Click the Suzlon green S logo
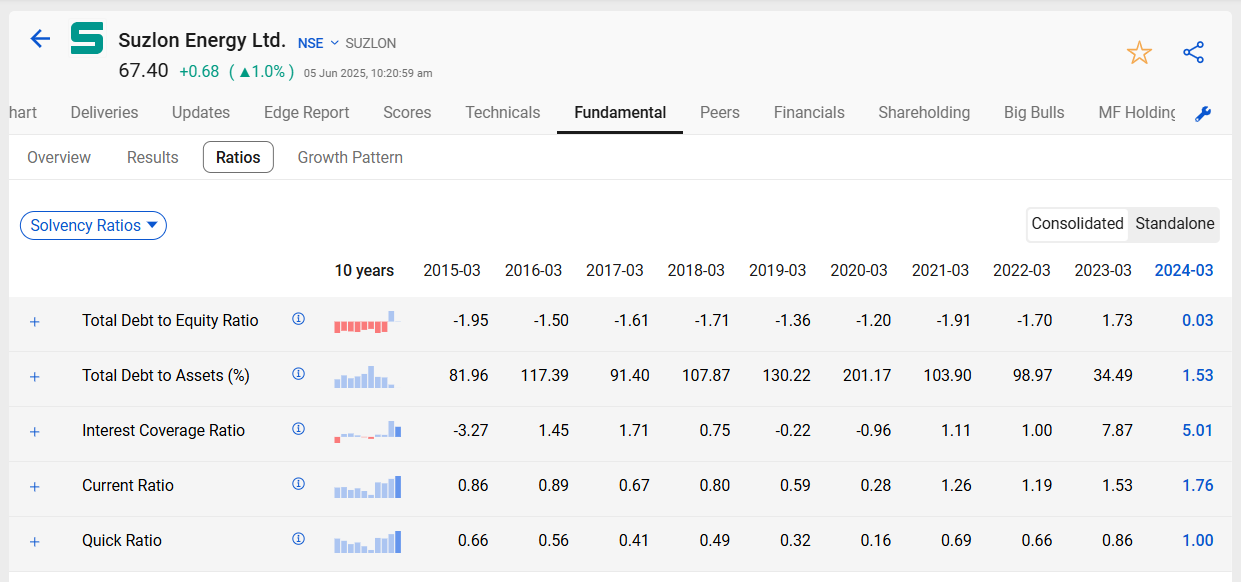Image resolution: width=1241 pixels, height=582 pixels. point(87,39)
